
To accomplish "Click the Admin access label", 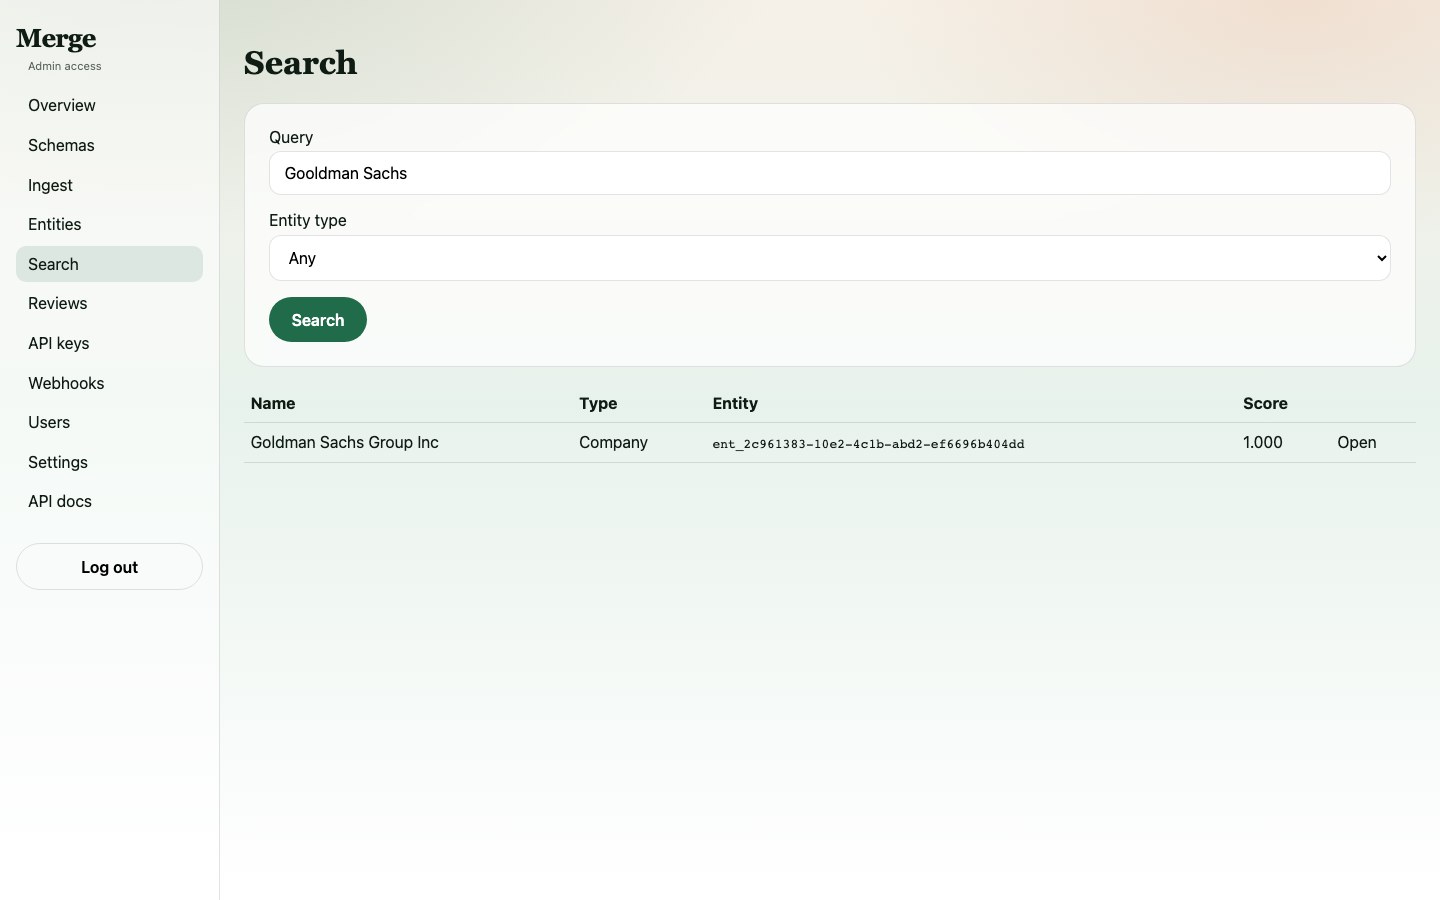I will (65, 66).
